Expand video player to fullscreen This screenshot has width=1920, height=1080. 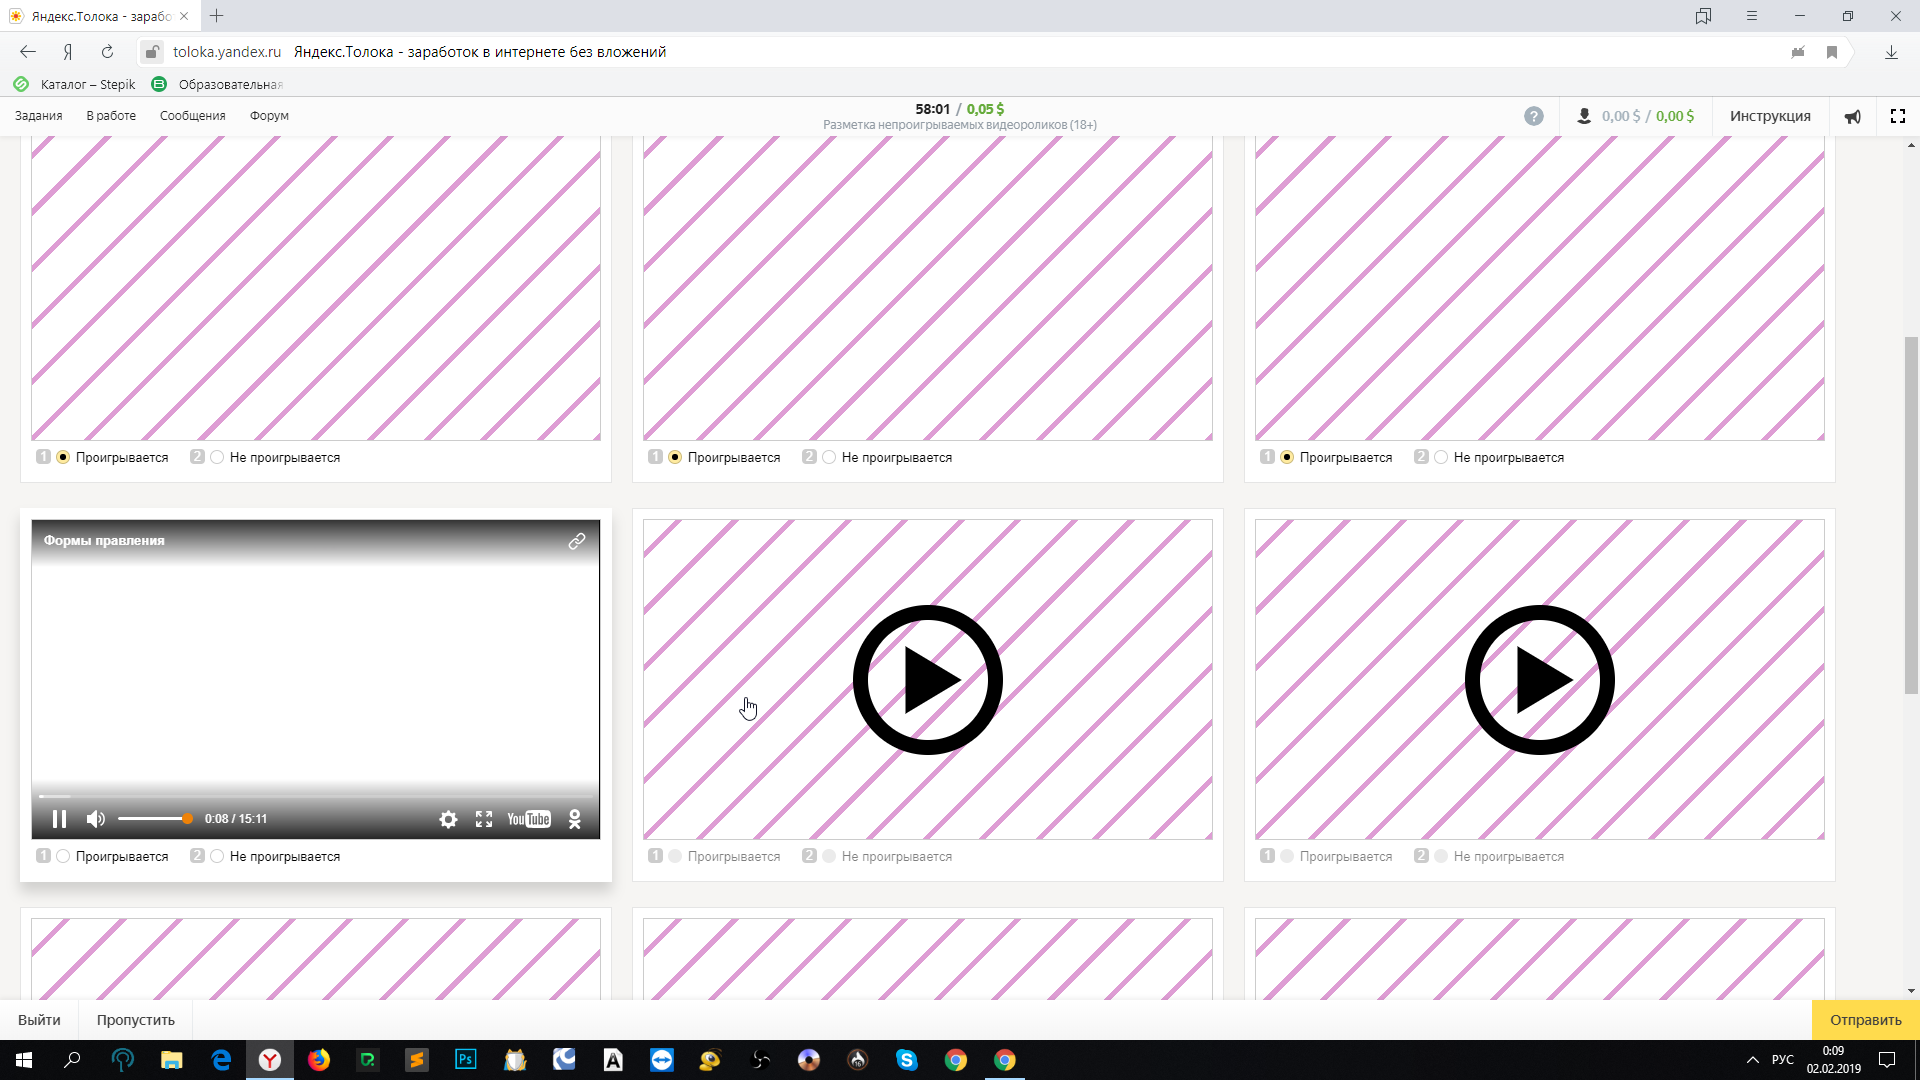click(x=484, y=819)
